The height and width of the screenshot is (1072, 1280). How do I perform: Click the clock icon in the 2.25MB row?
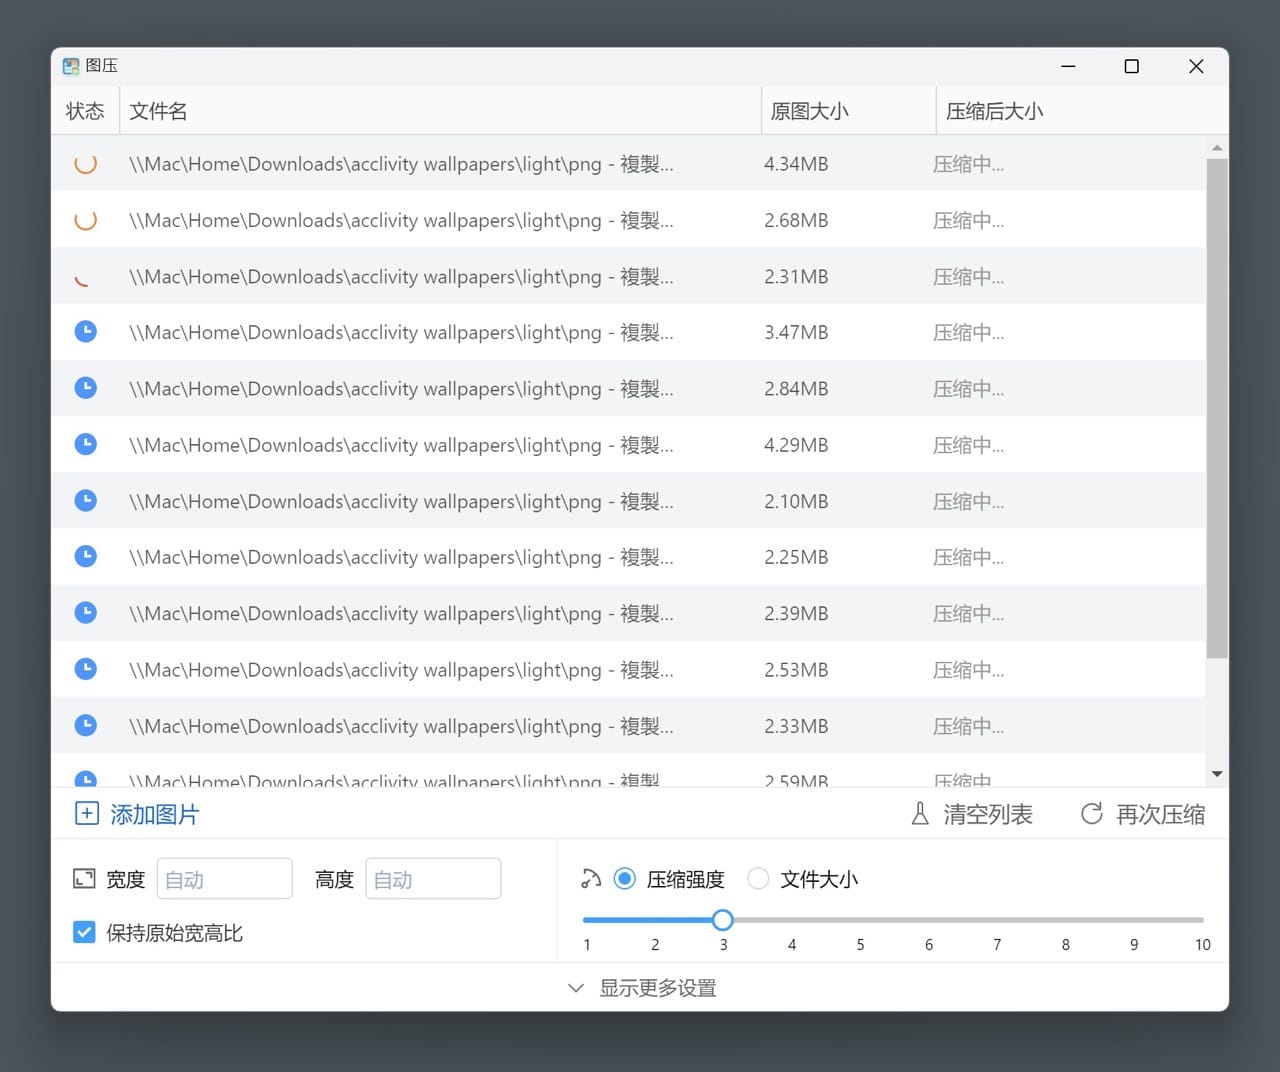86,556
